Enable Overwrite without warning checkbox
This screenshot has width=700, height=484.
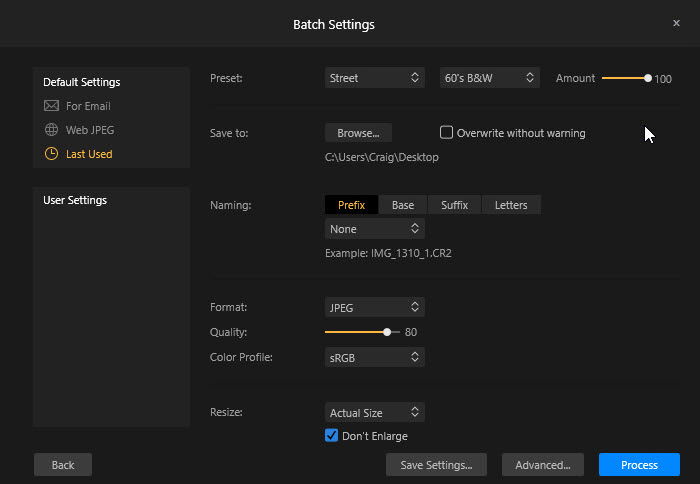[447, 132]
